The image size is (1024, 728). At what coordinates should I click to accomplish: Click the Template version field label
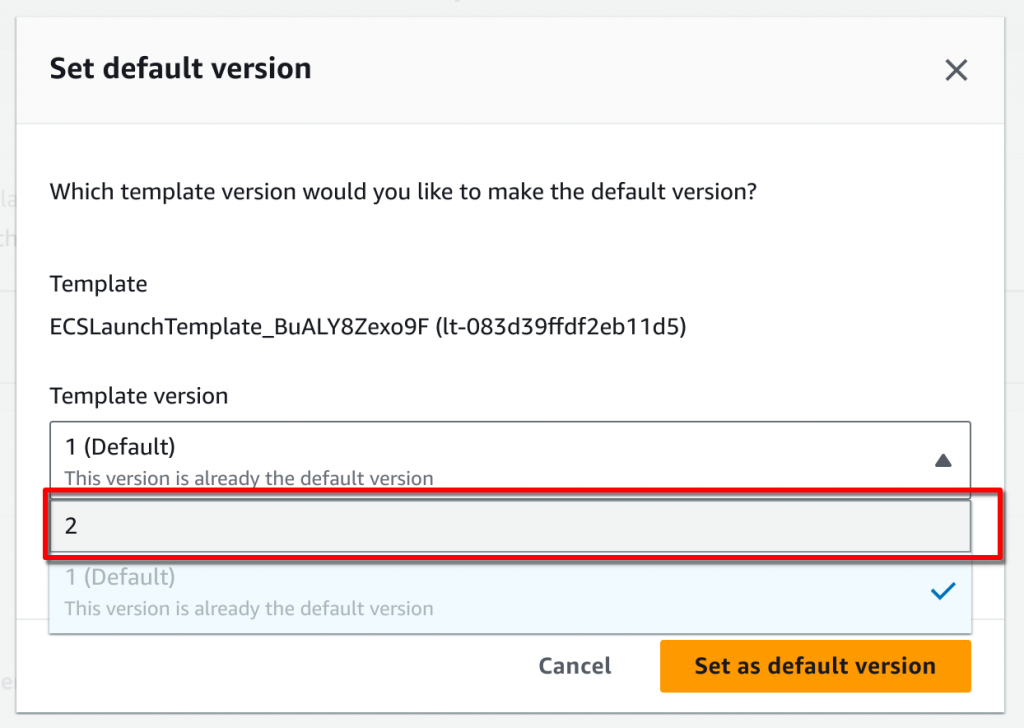pyautogui.click(x=139, y=396)
